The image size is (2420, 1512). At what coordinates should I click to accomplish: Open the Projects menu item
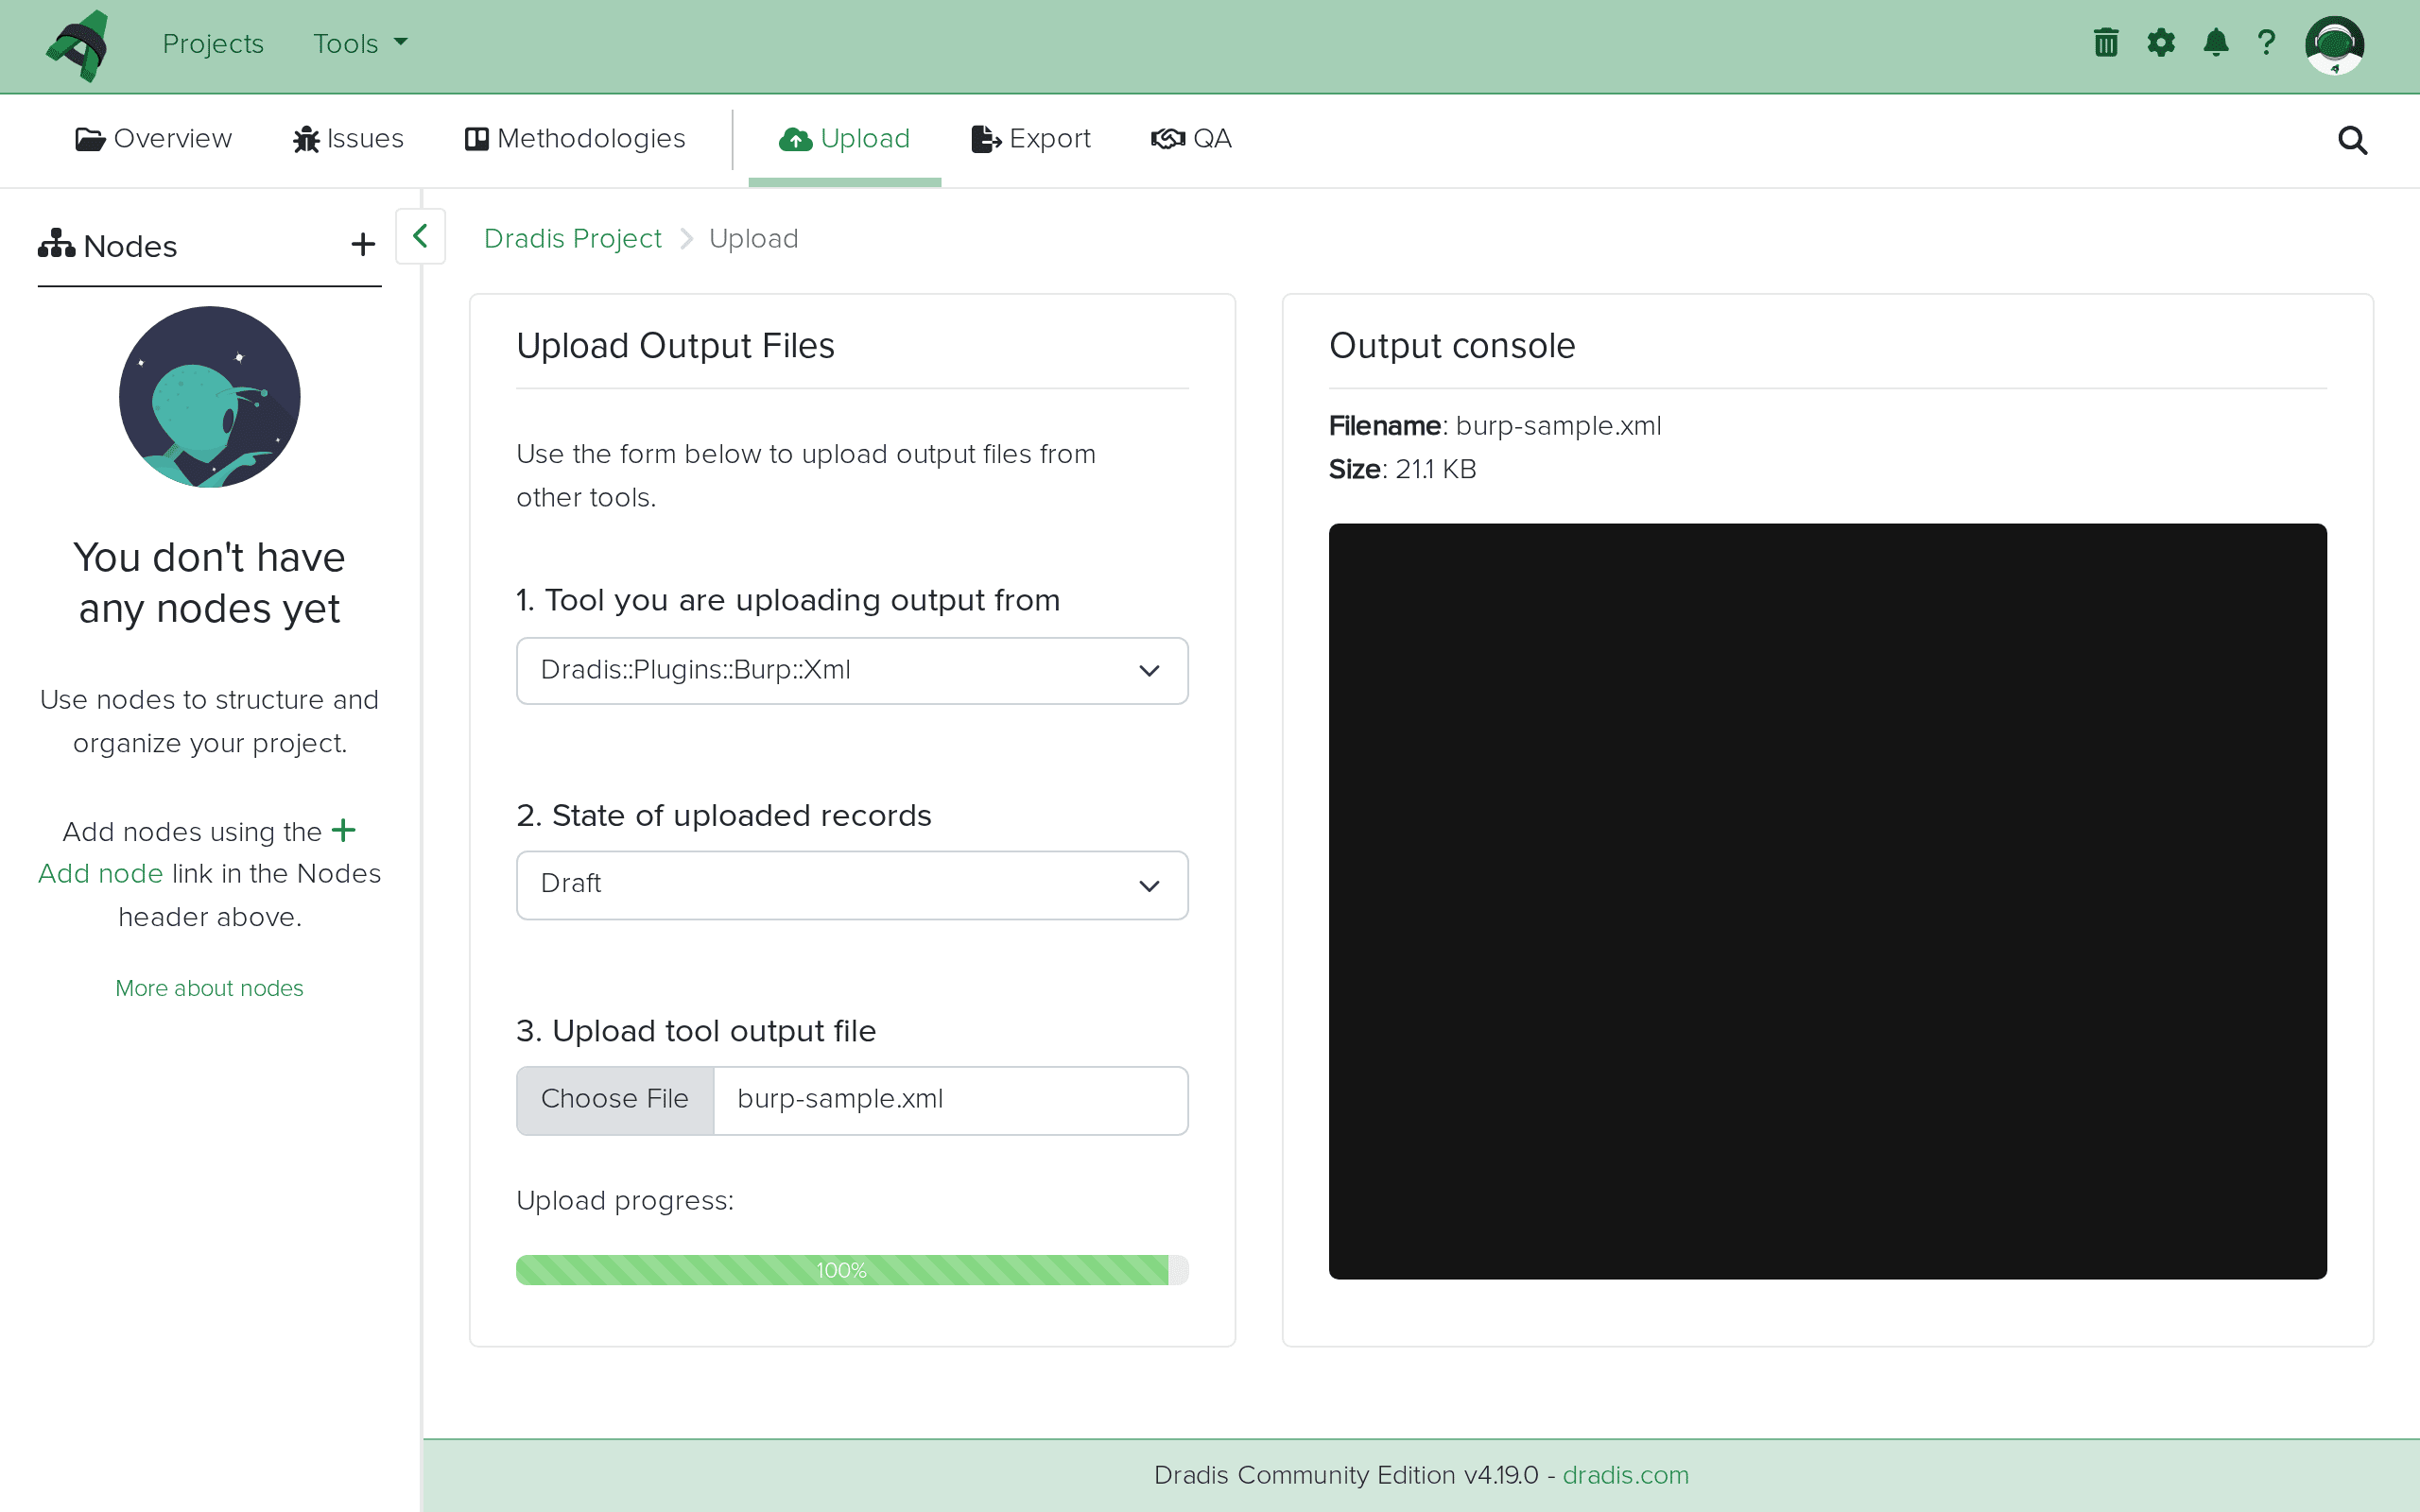click(x=213, y=43)
